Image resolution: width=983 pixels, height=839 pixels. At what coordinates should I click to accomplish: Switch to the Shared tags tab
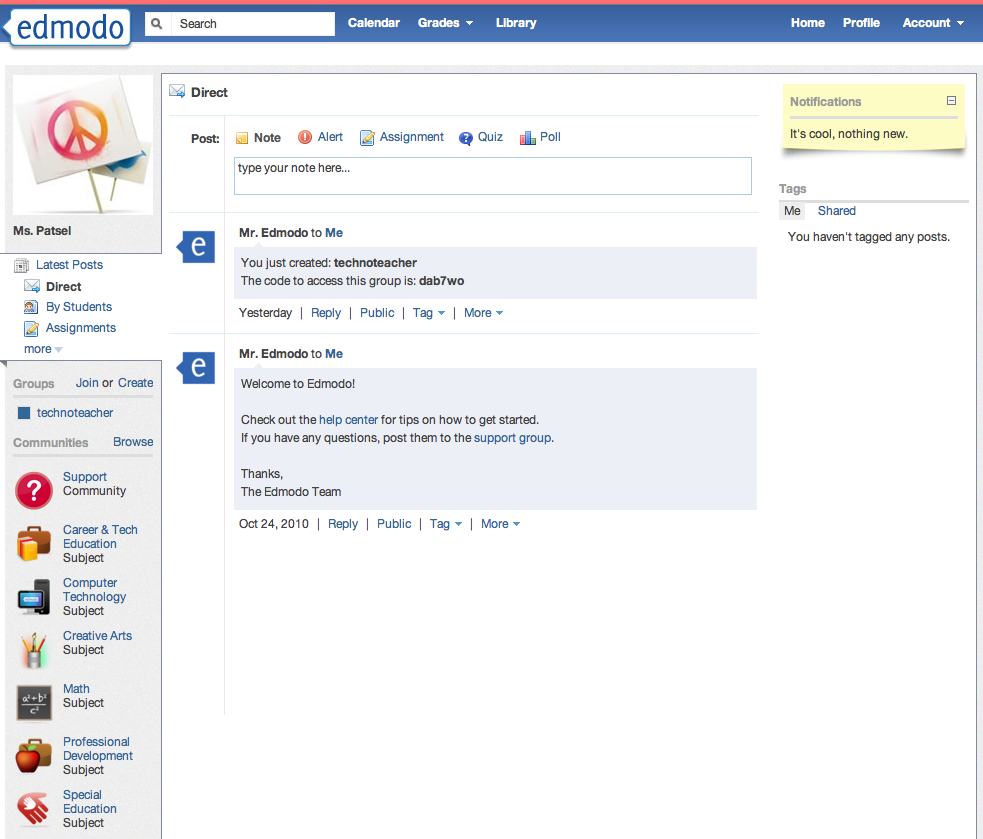(x=836, y=211)
